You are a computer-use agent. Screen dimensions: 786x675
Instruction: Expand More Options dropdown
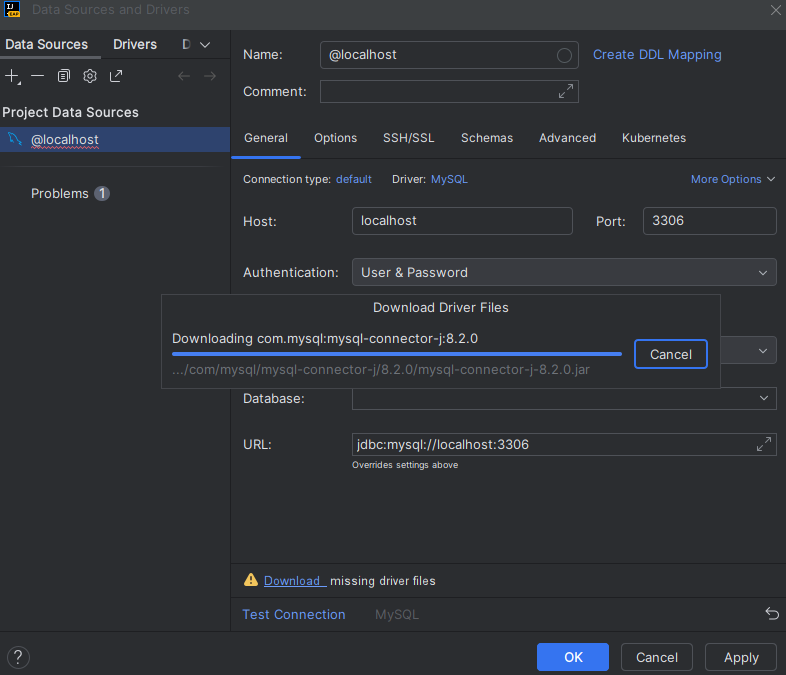click(x=733, y=179)
